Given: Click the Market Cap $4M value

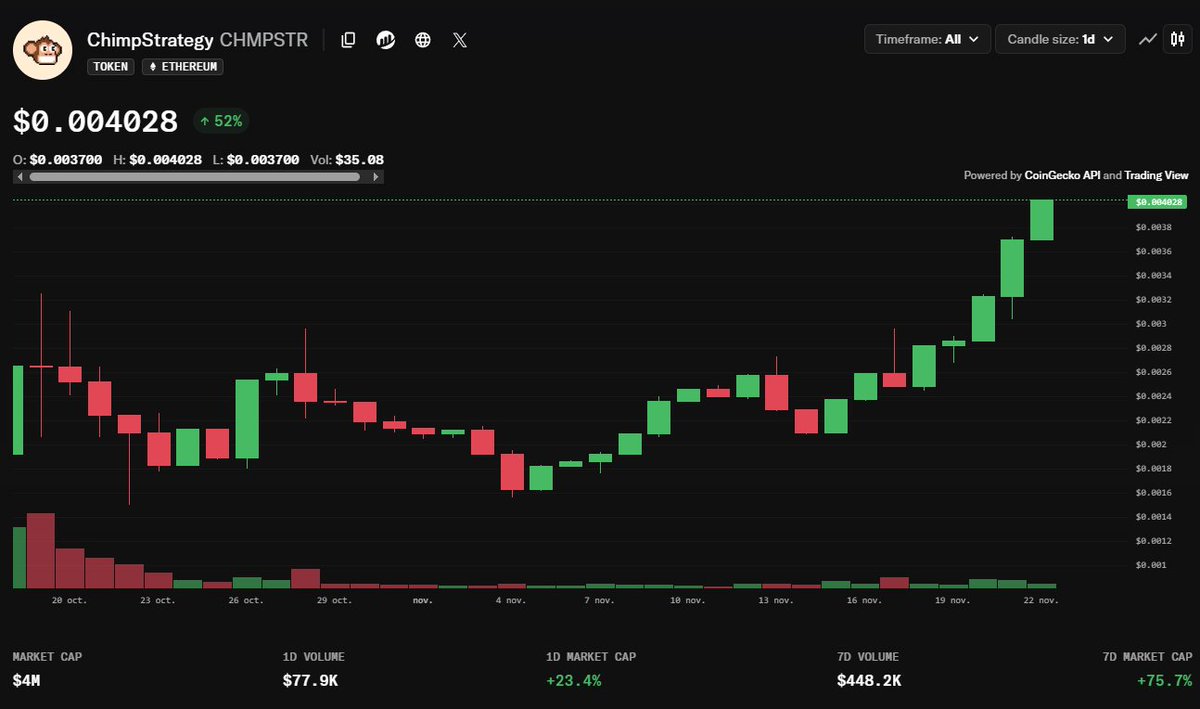Looking at the screenshot, I should 28,681.
